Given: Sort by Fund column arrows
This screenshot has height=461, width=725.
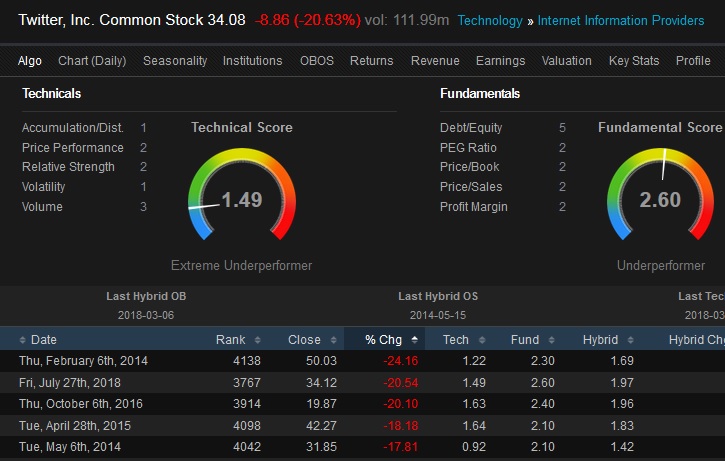Looking at the screenshot, I should point(551,340).
